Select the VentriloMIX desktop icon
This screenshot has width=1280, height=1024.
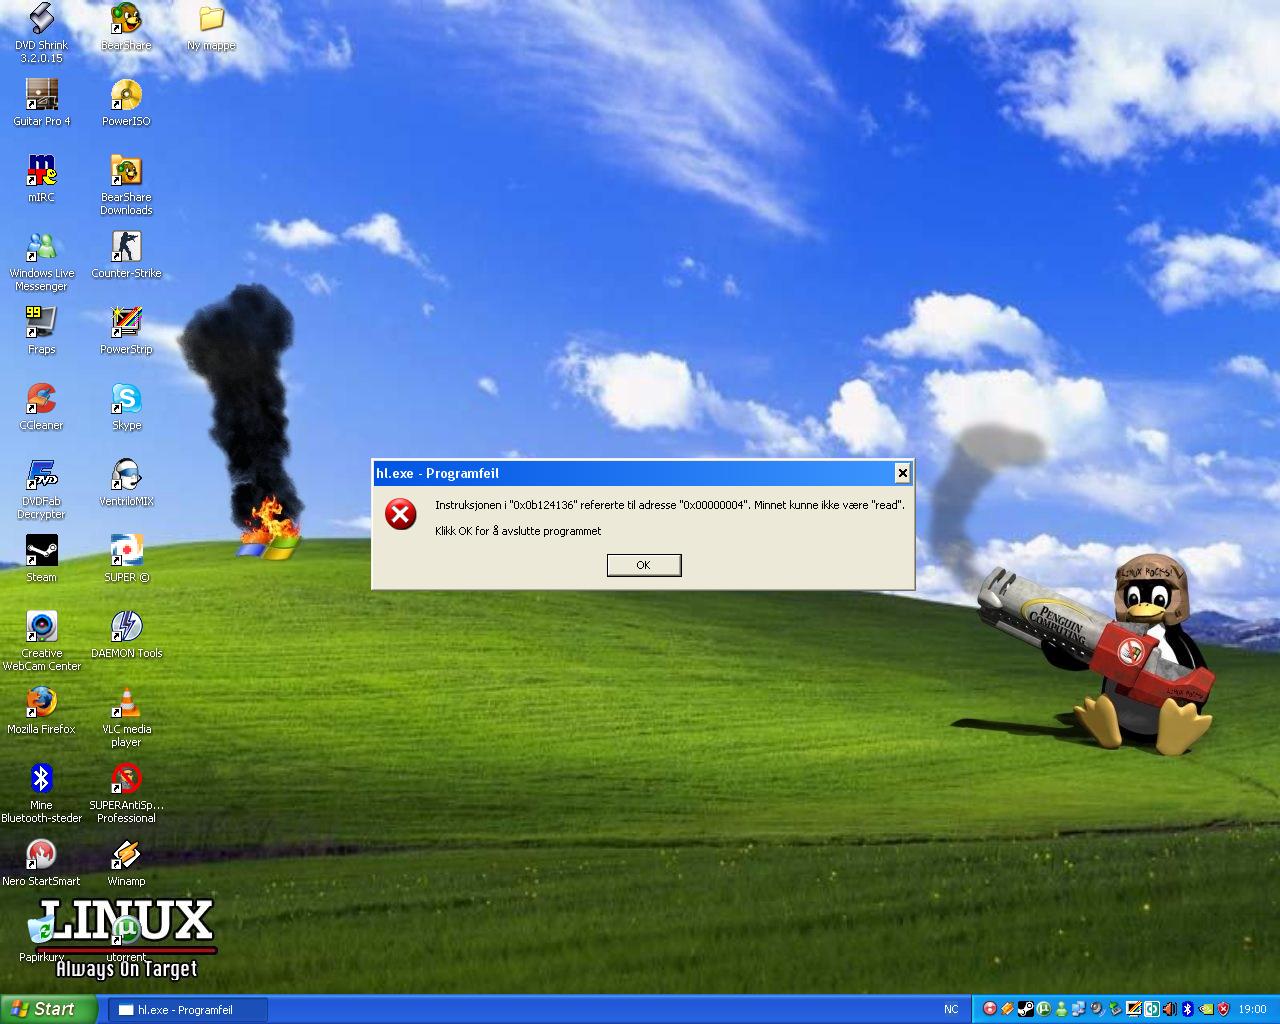(126, 482)
